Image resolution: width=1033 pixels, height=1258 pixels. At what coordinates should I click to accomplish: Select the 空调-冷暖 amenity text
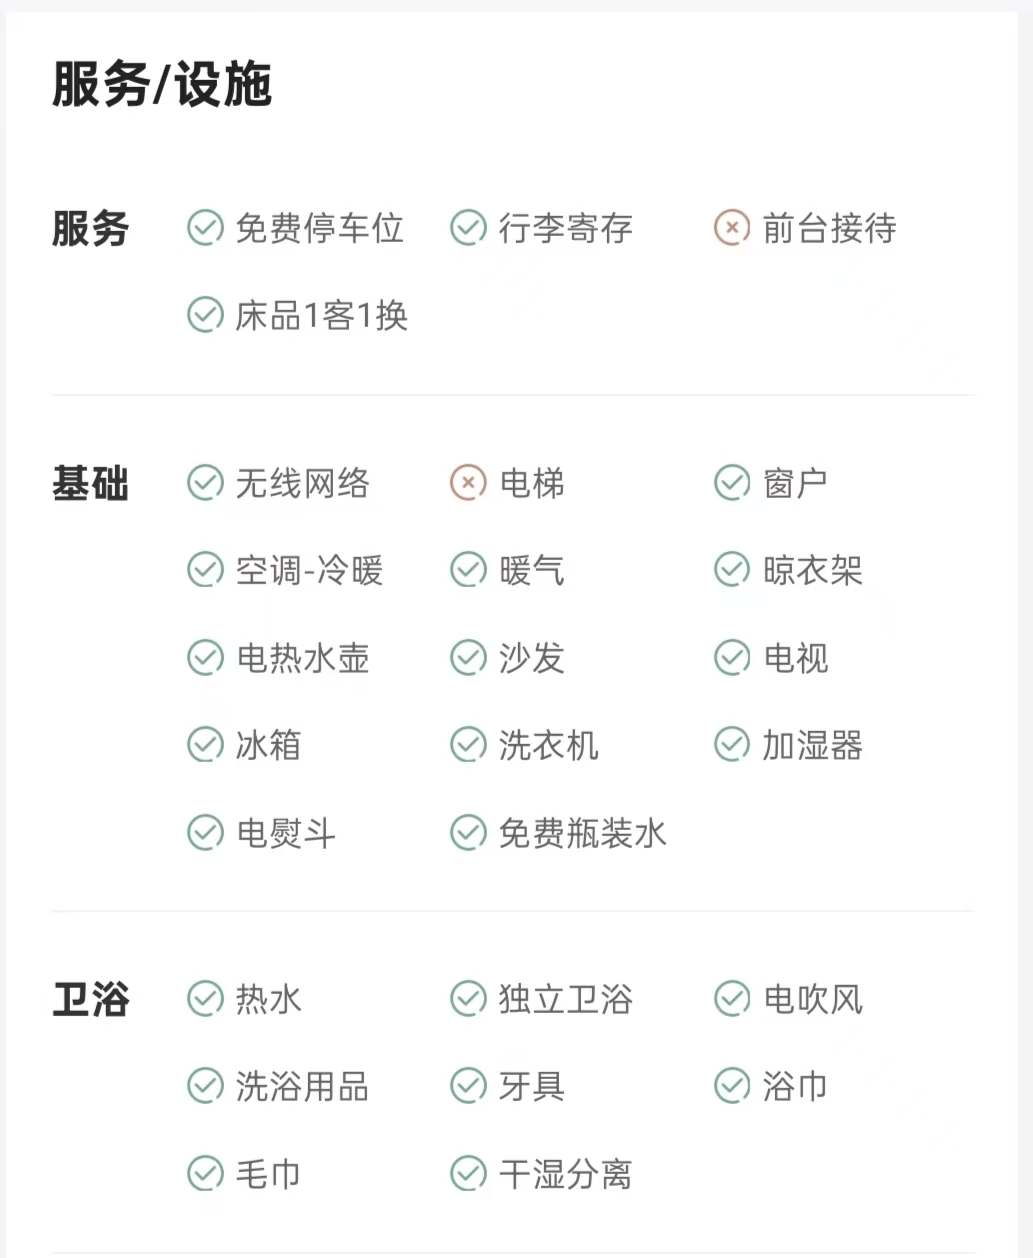point(309,571)
